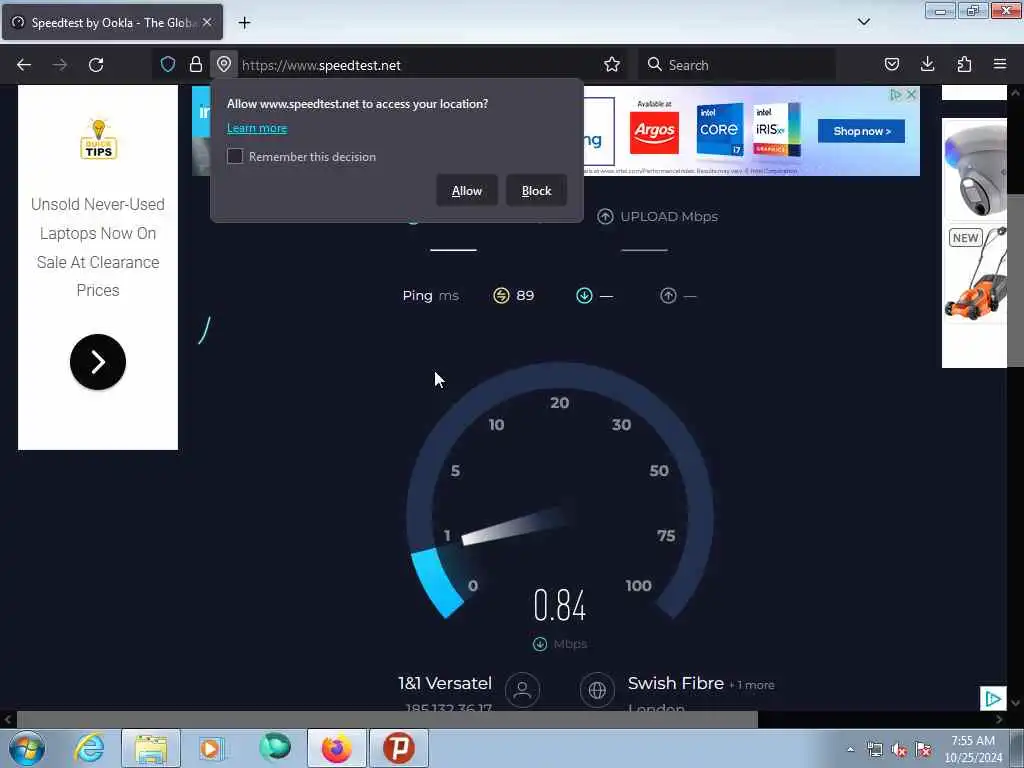This screenshot has width=1024, height=768.
Task: Click the upload latency arrow icon
Action: point(668,296)
